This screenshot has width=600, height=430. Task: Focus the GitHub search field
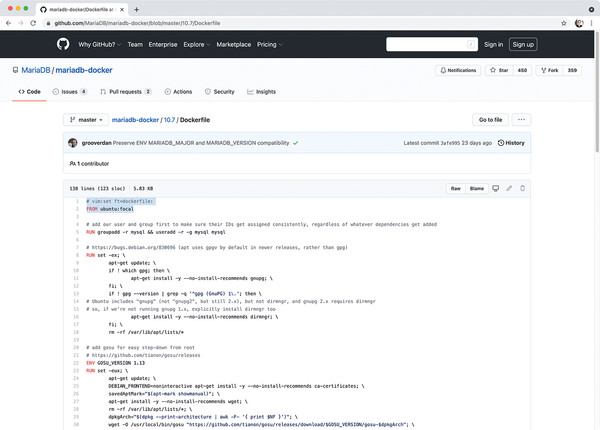pos(432,44)
